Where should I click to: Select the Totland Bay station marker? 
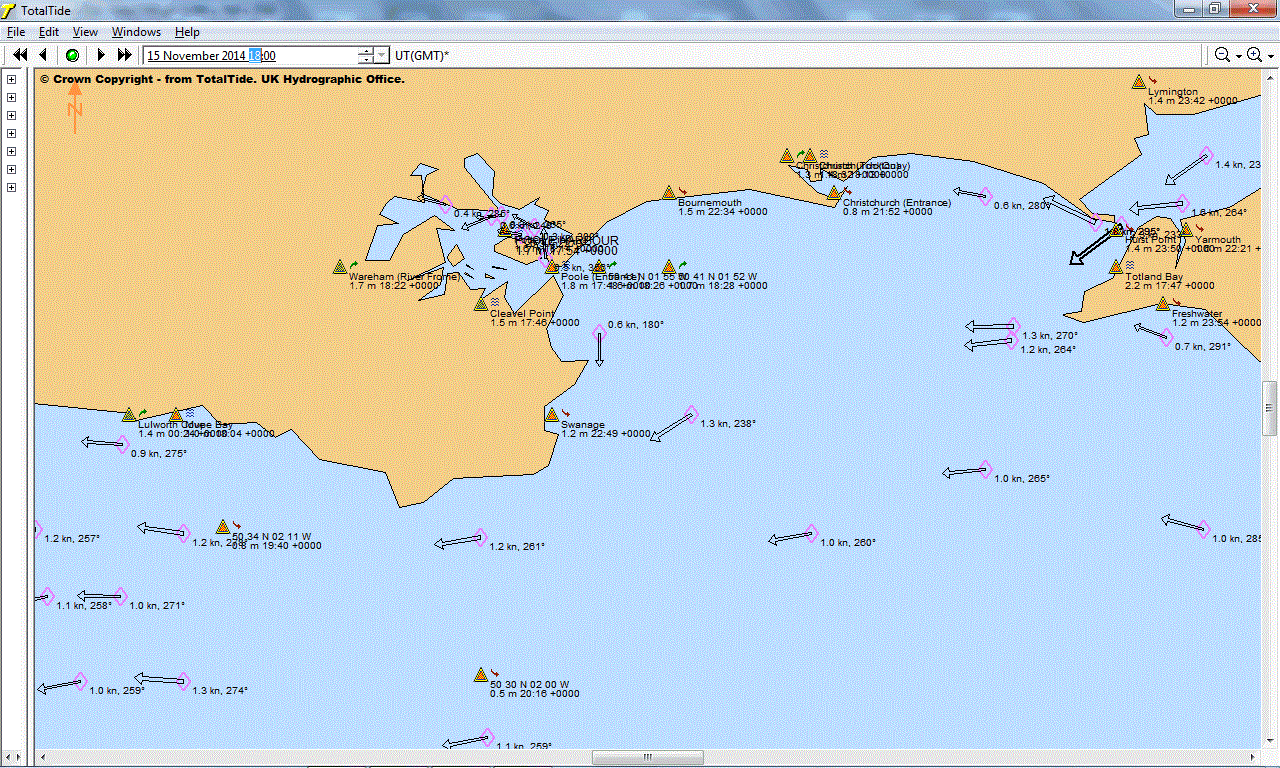point(1116,267)
